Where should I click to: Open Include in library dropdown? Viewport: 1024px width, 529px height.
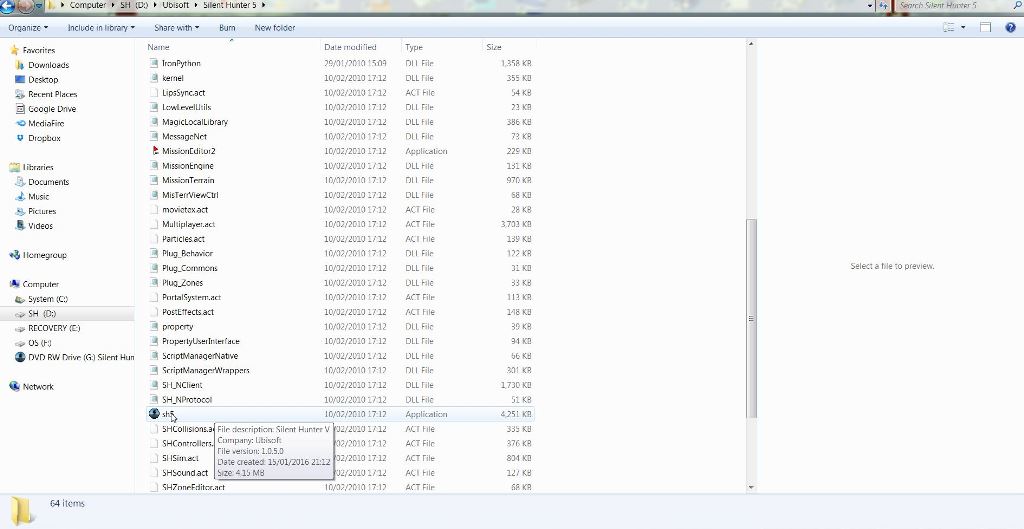click(x=101, y=27)
